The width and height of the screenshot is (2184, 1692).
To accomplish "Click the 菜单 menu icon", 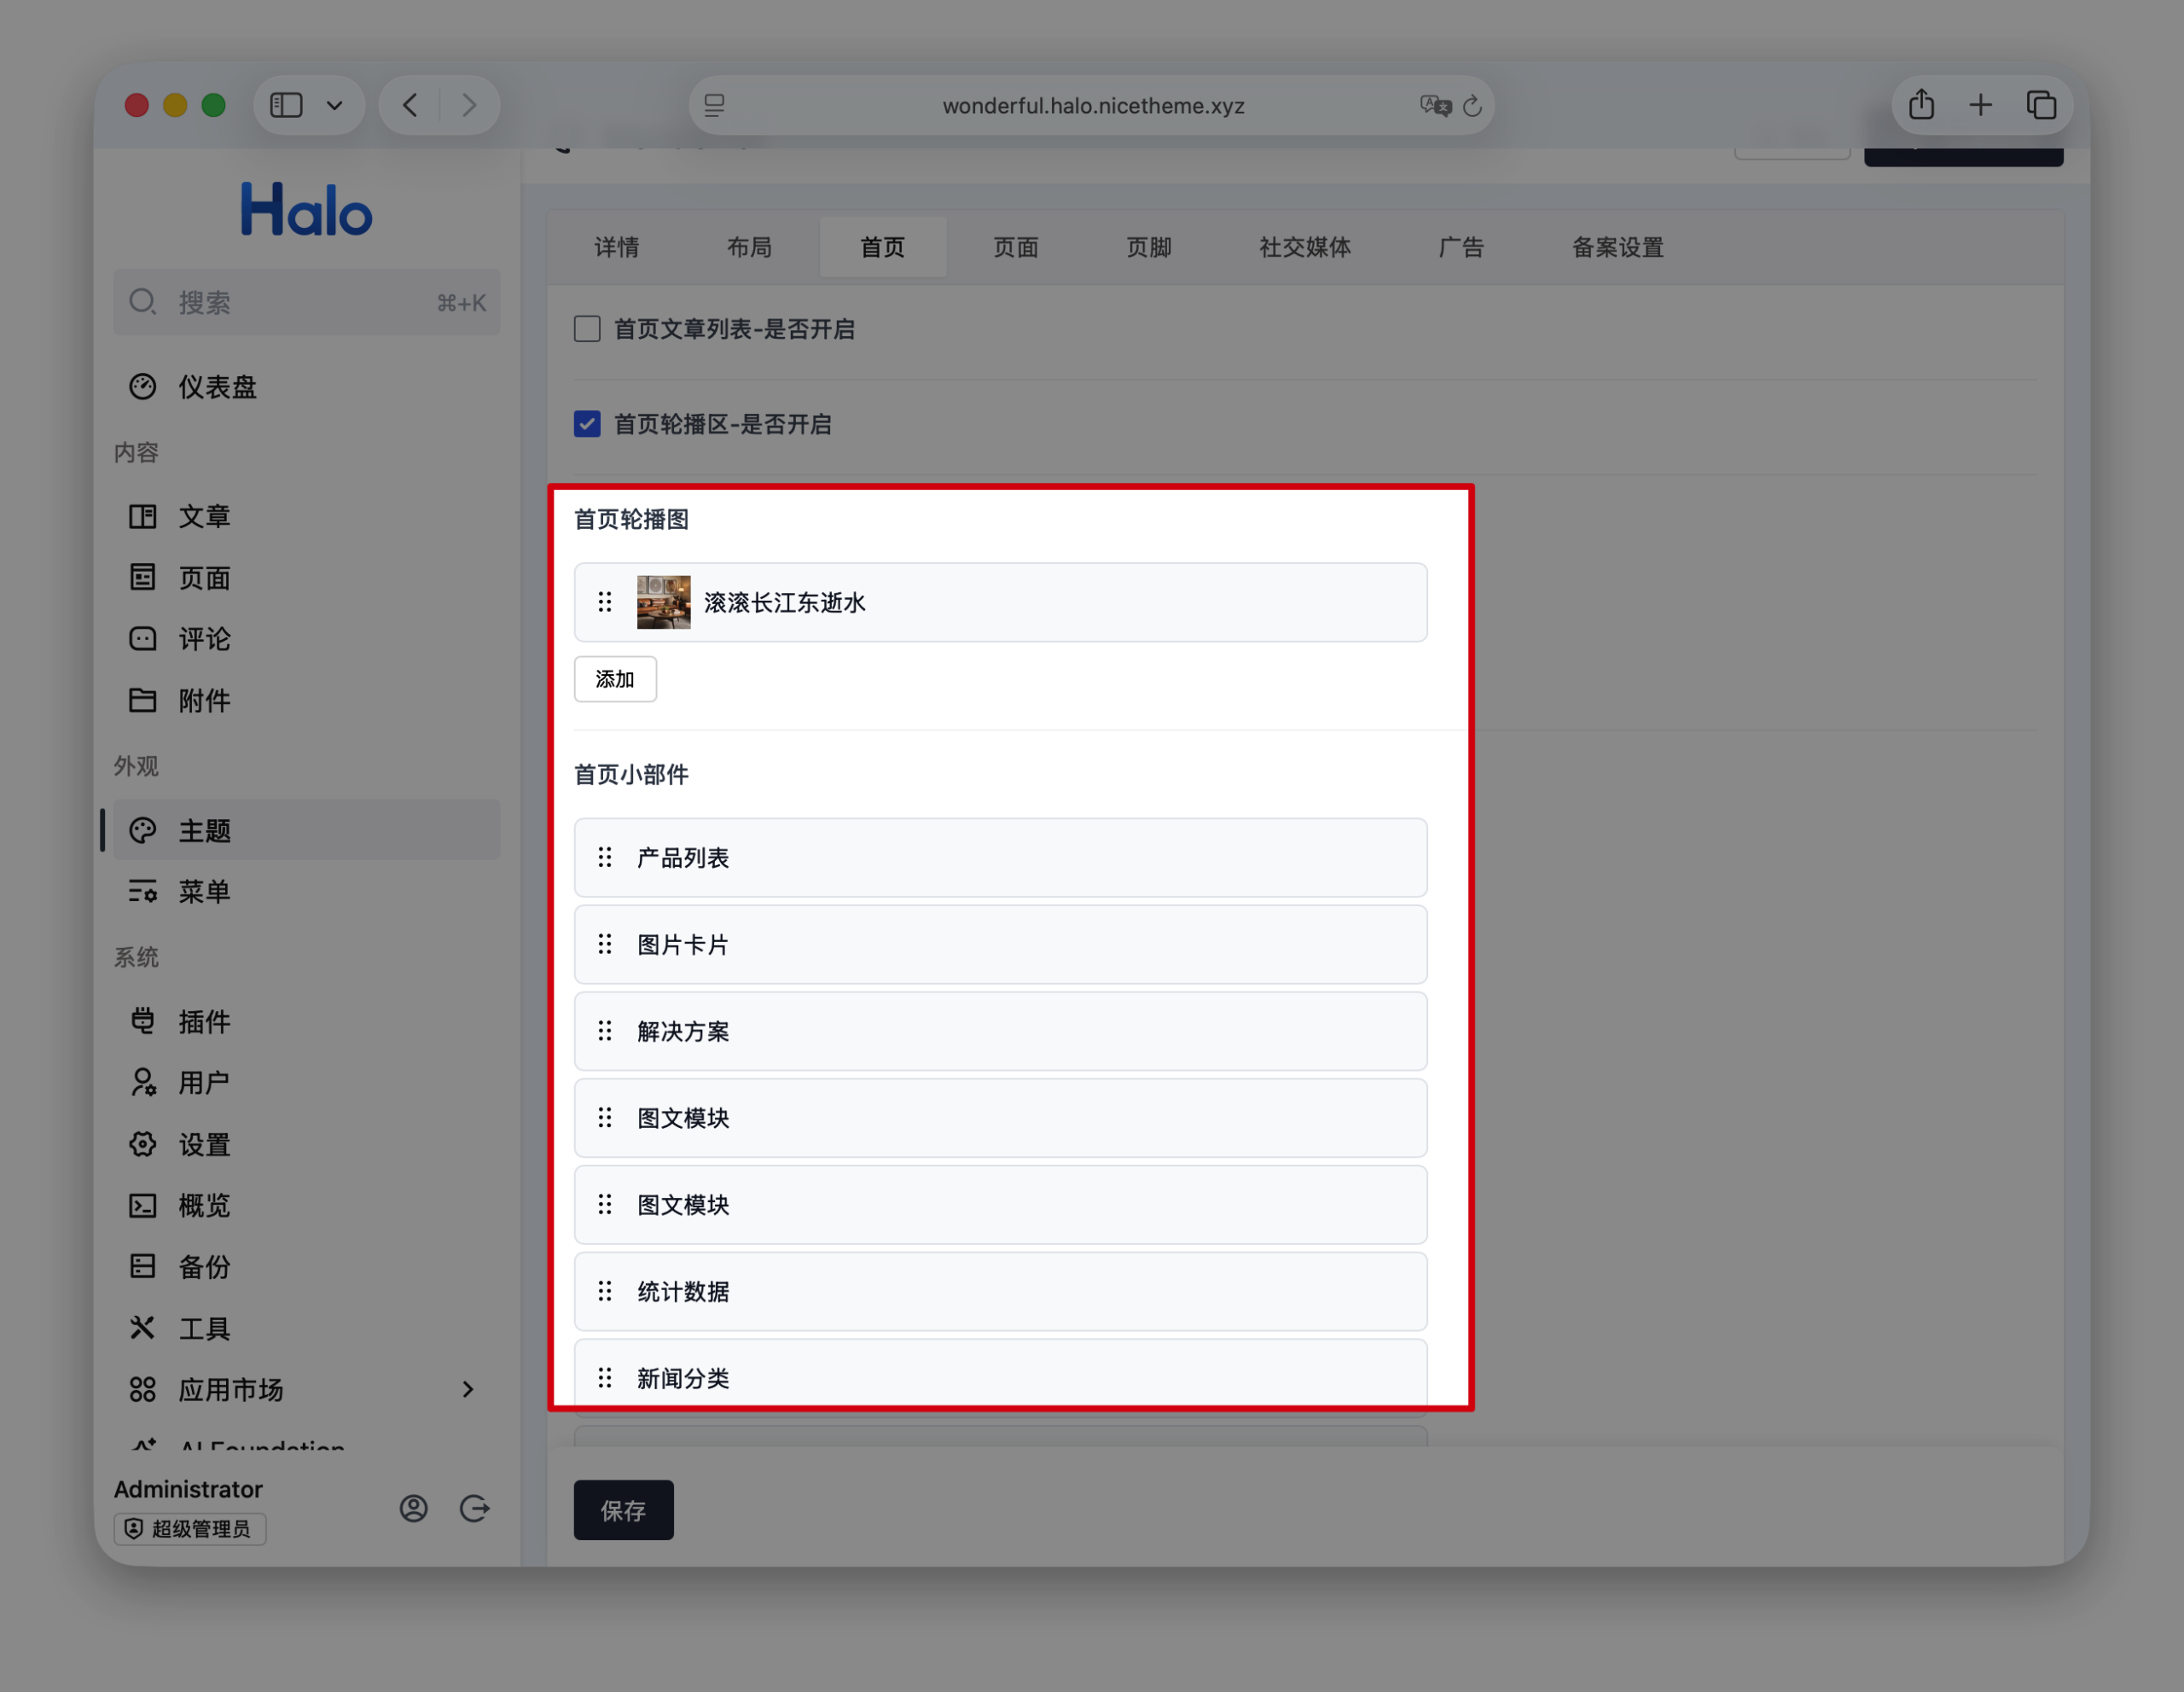I will (x=143, y=891).
